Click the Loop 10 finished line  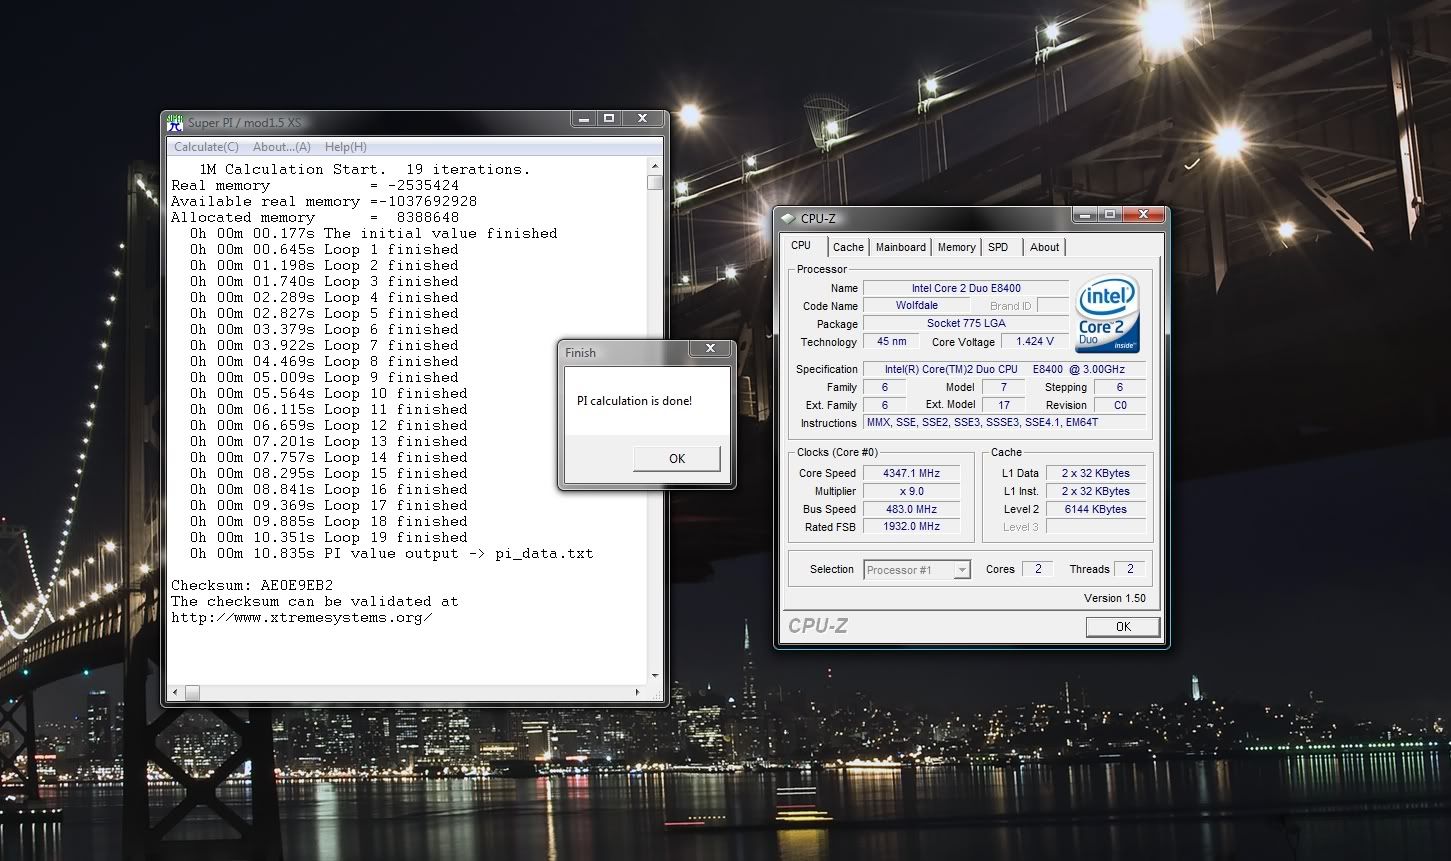[329, 393]
